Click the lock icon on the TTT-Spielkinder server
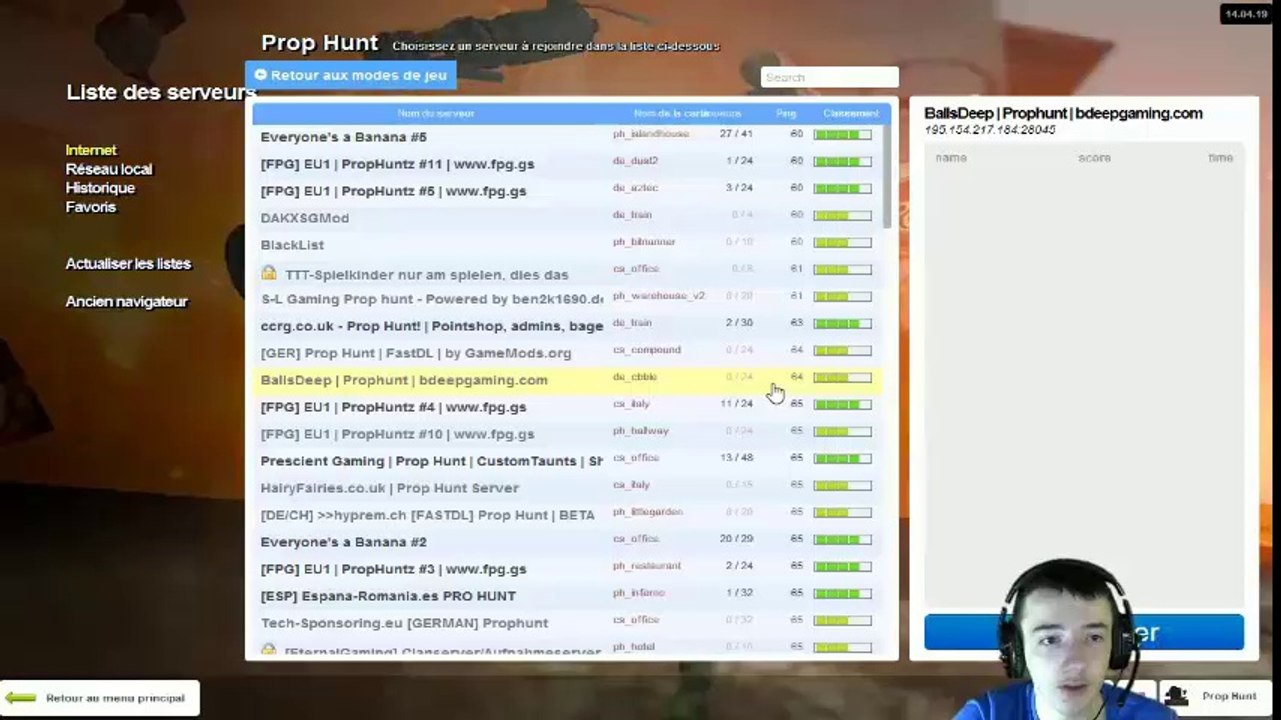This screenshot has width=1281, height=720. (x=269, y=273)
